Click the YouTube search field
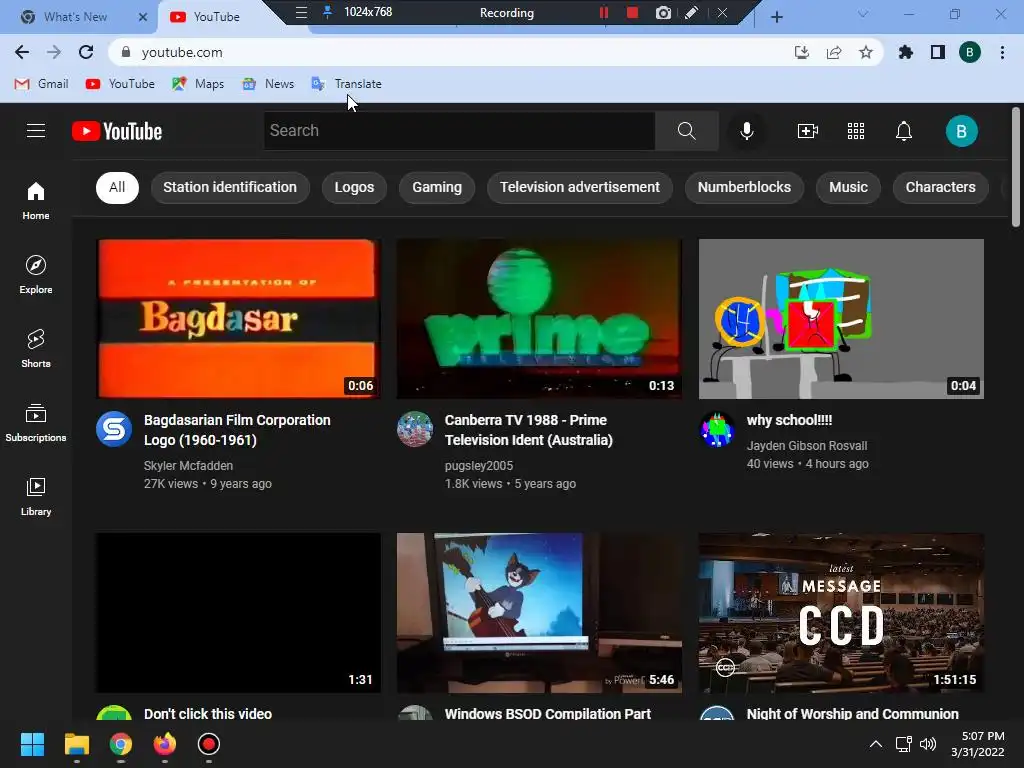The width and height of the screenshot is (1024, 768). (x=459, y=131)
